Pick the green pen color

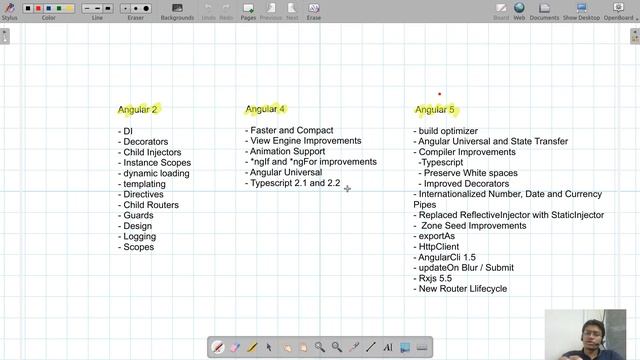click(59, 8)
